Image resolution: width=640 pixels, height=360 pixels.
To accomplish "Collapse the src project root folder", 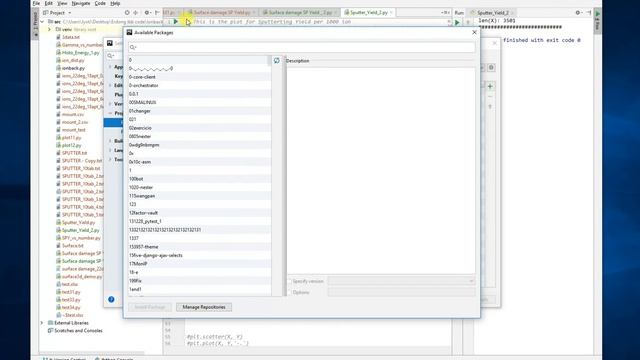I will pos(42,22).
